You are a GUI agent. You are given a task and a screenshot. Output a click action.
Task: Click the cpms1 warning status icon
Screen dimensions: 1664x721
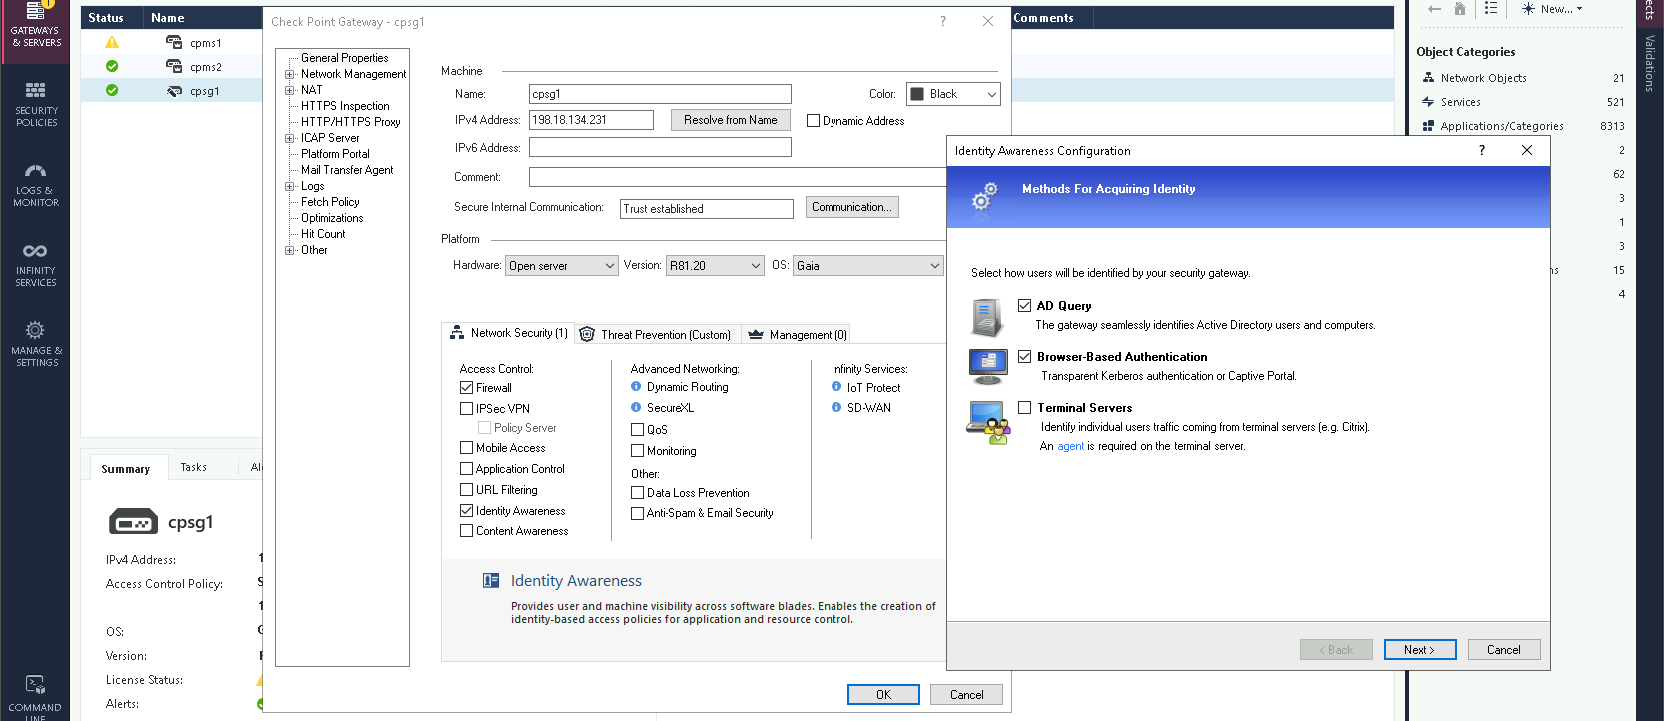(x=112, y=43)
